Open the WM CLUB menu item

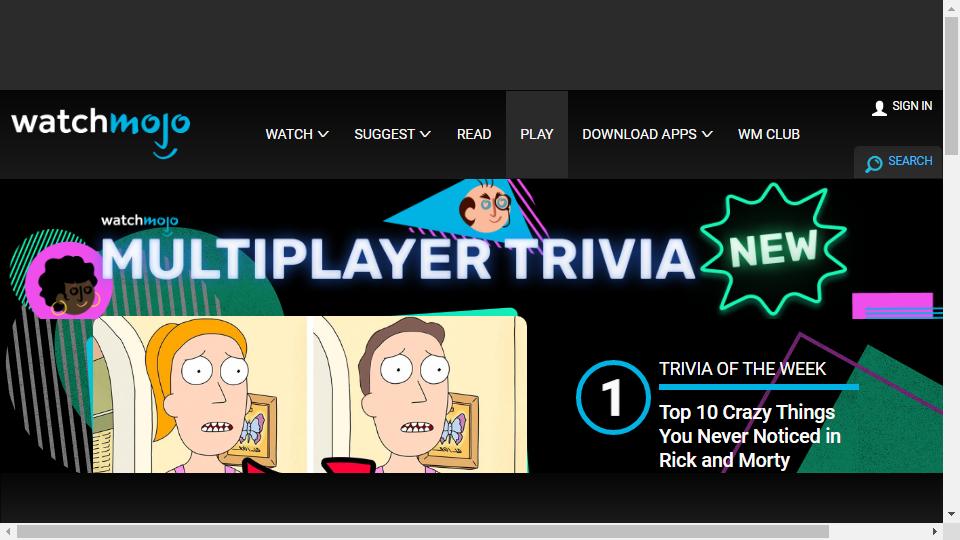pyautogui.click(x=769, y=134)
